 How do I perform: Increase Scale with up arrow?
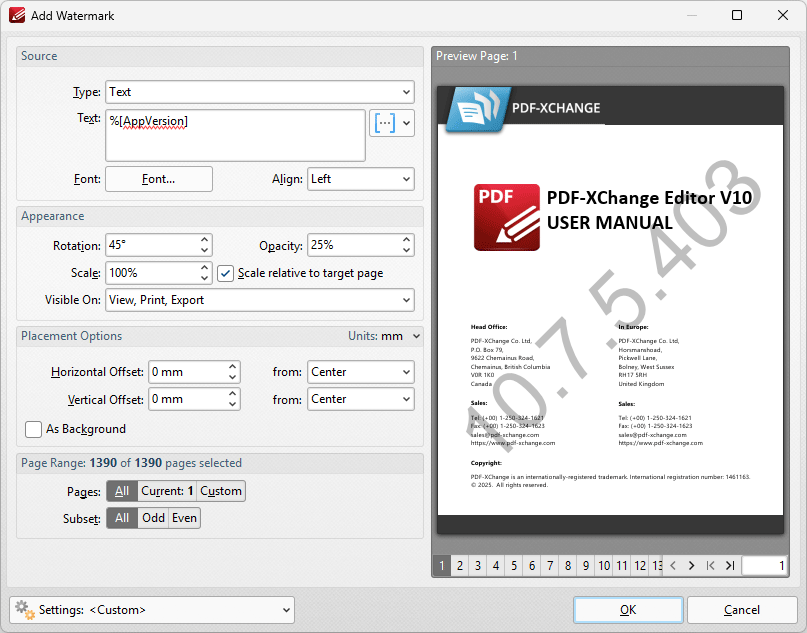click(x=204, y=267)
